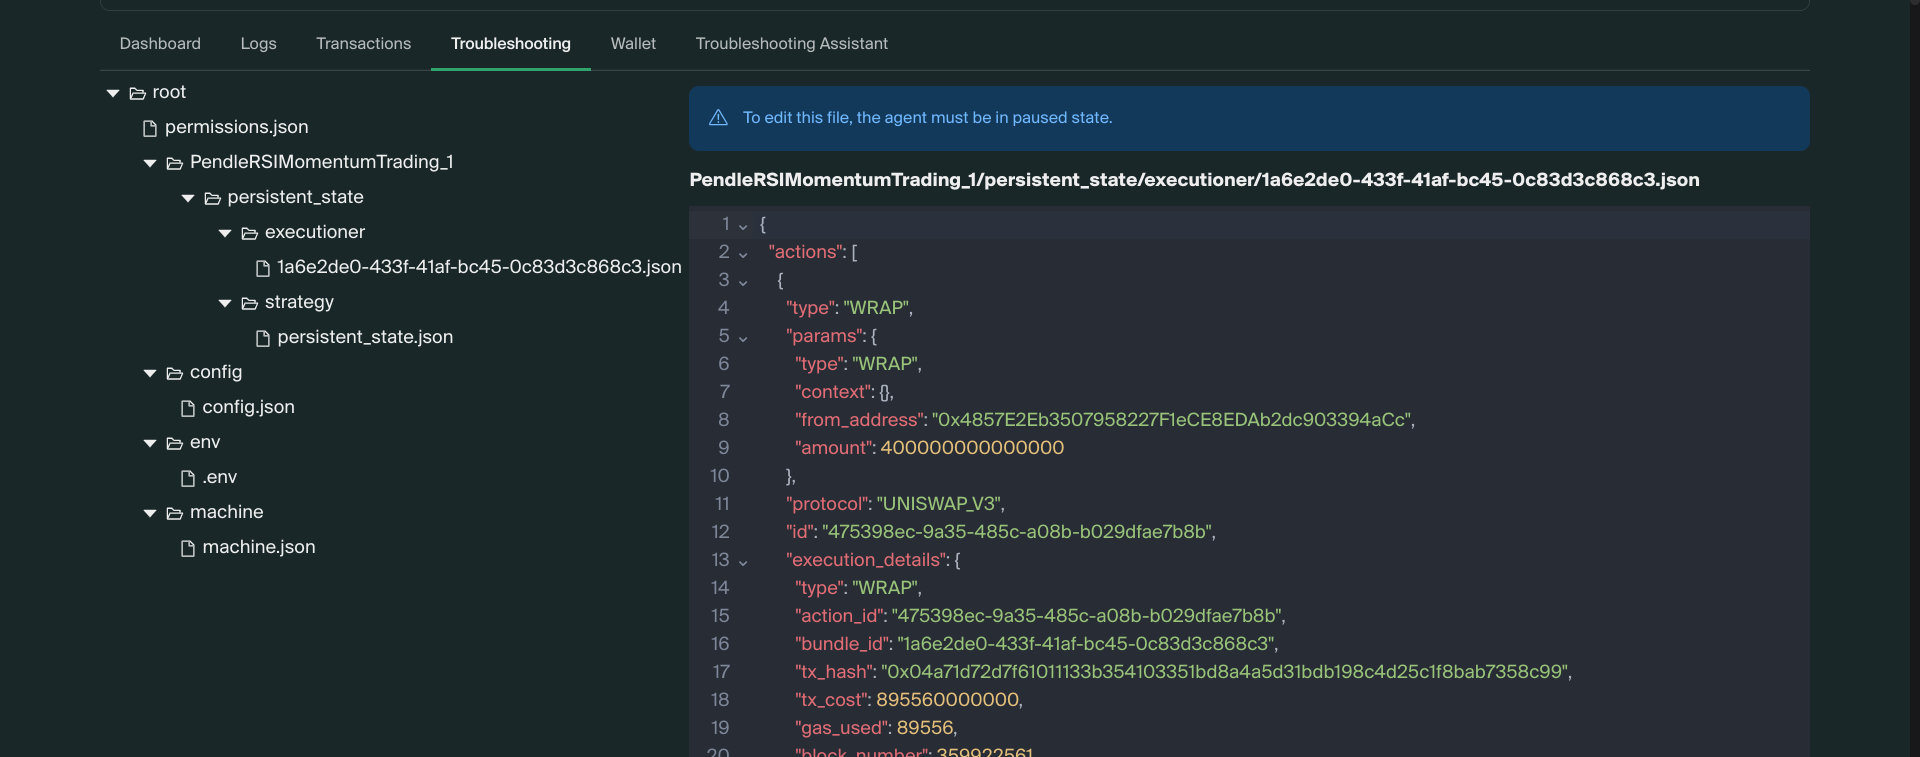The height and width of the screenshot is (757, 1920).
Task: Select the strategy folder label
Action: (299, 302)
